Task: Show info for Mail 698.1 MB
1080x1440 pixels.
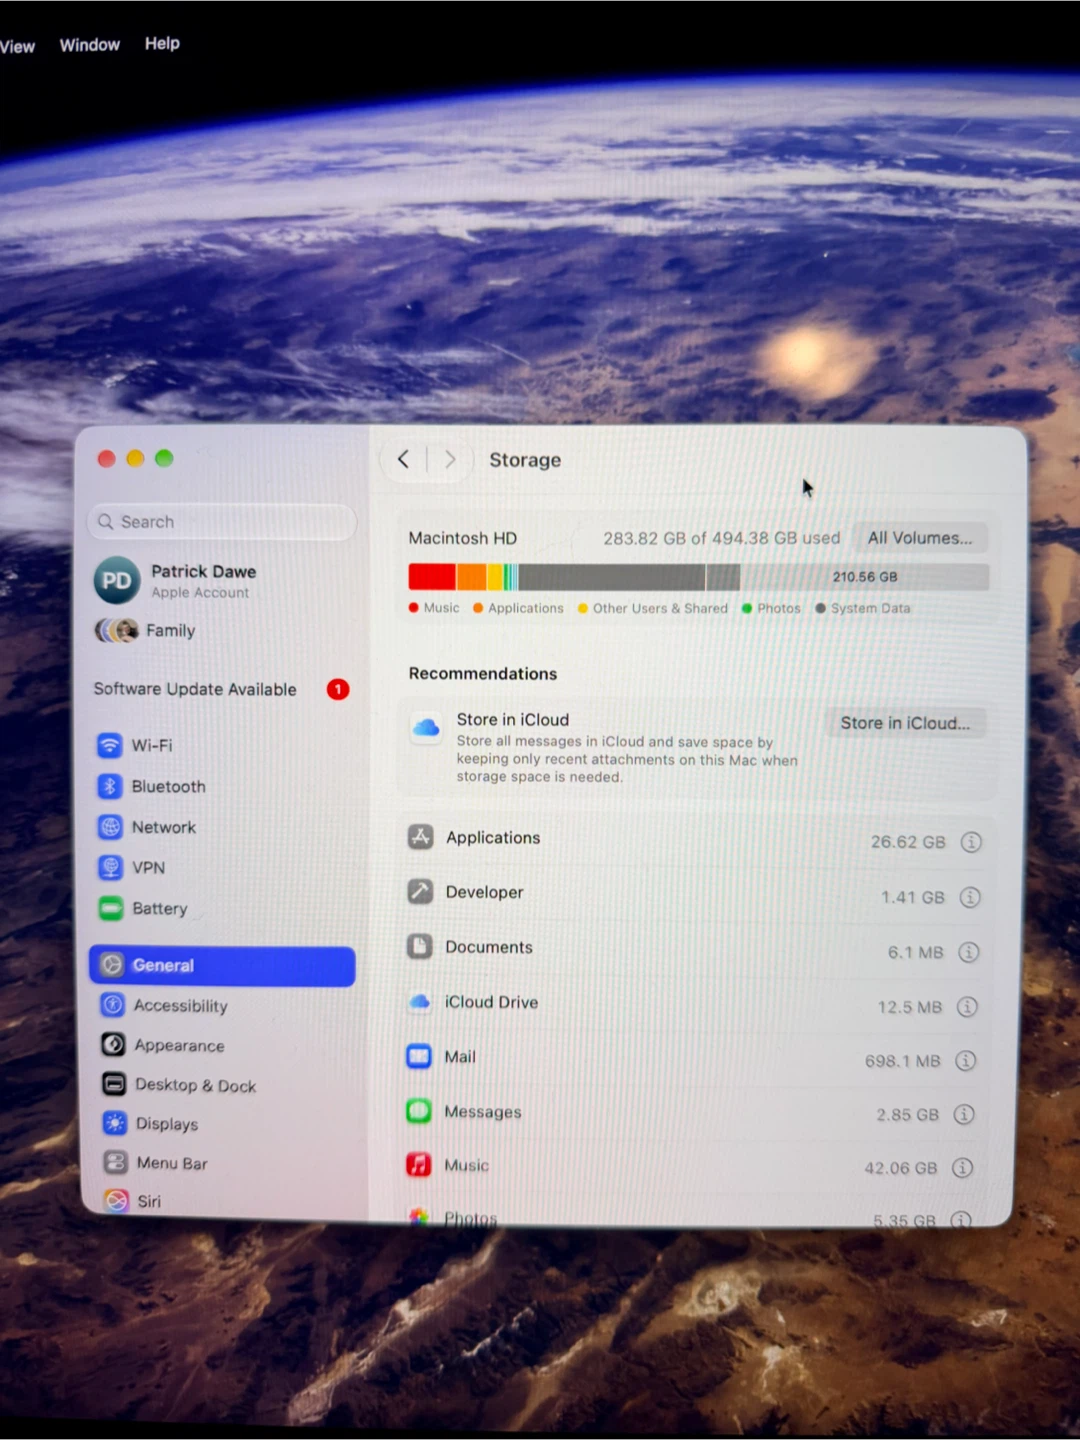Action: tap(965, 1061)
